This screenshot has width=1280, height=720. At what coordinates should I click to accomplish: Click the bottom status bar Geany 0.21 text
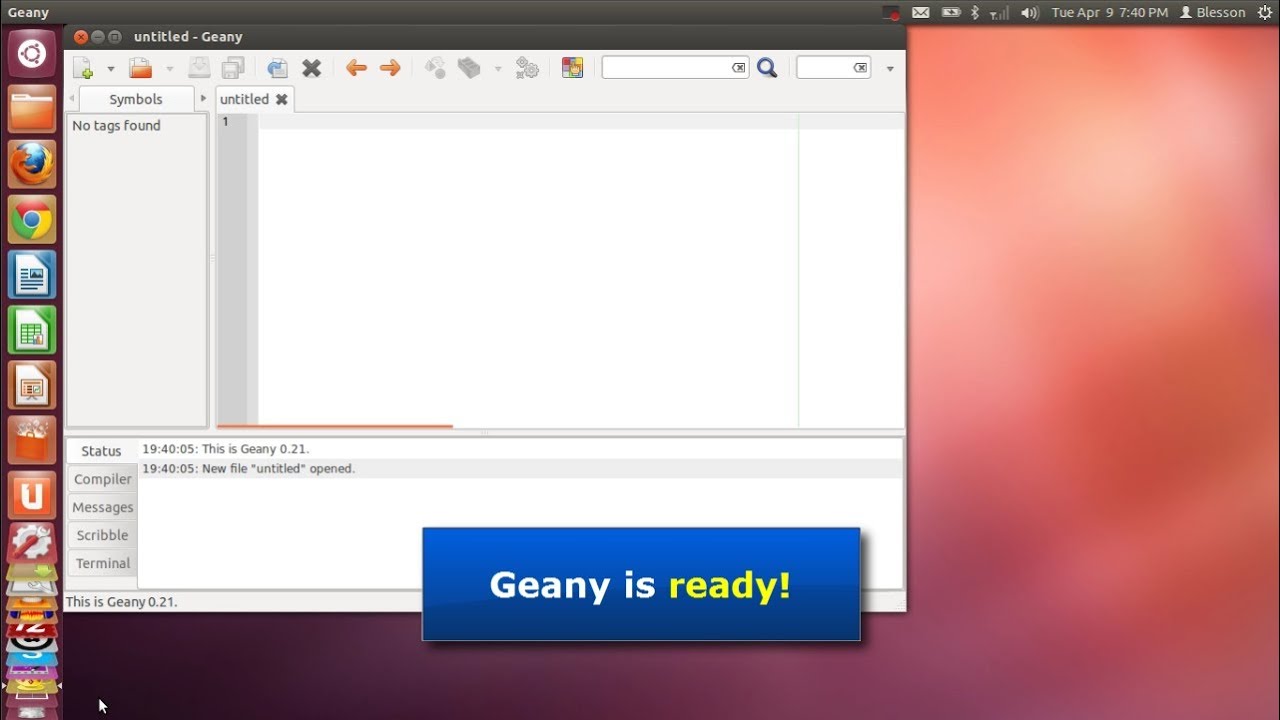(x=121, y=601)
